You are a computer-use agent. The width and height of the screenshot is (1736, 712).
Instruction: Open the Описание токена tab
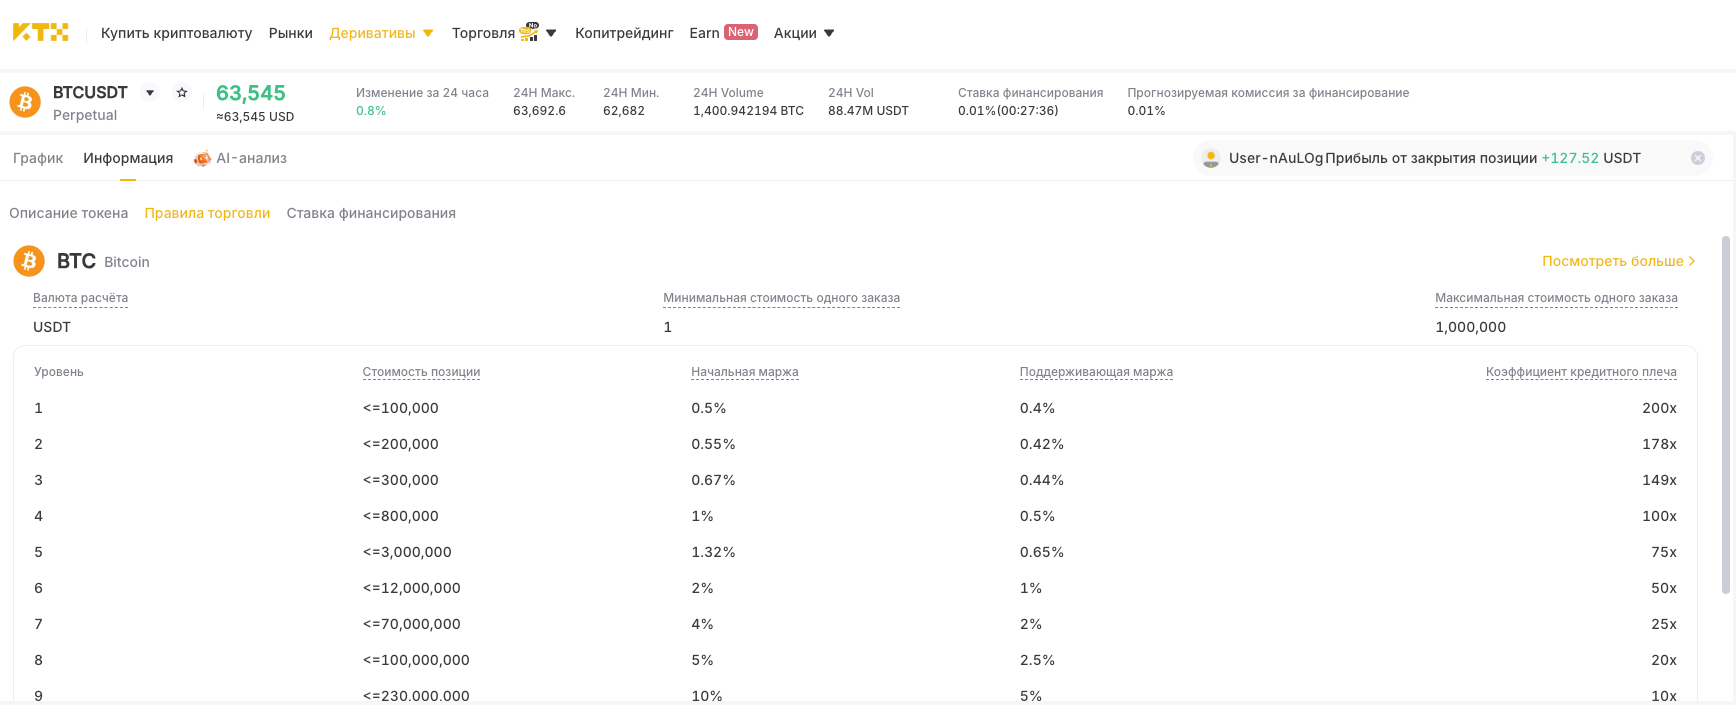69,213
